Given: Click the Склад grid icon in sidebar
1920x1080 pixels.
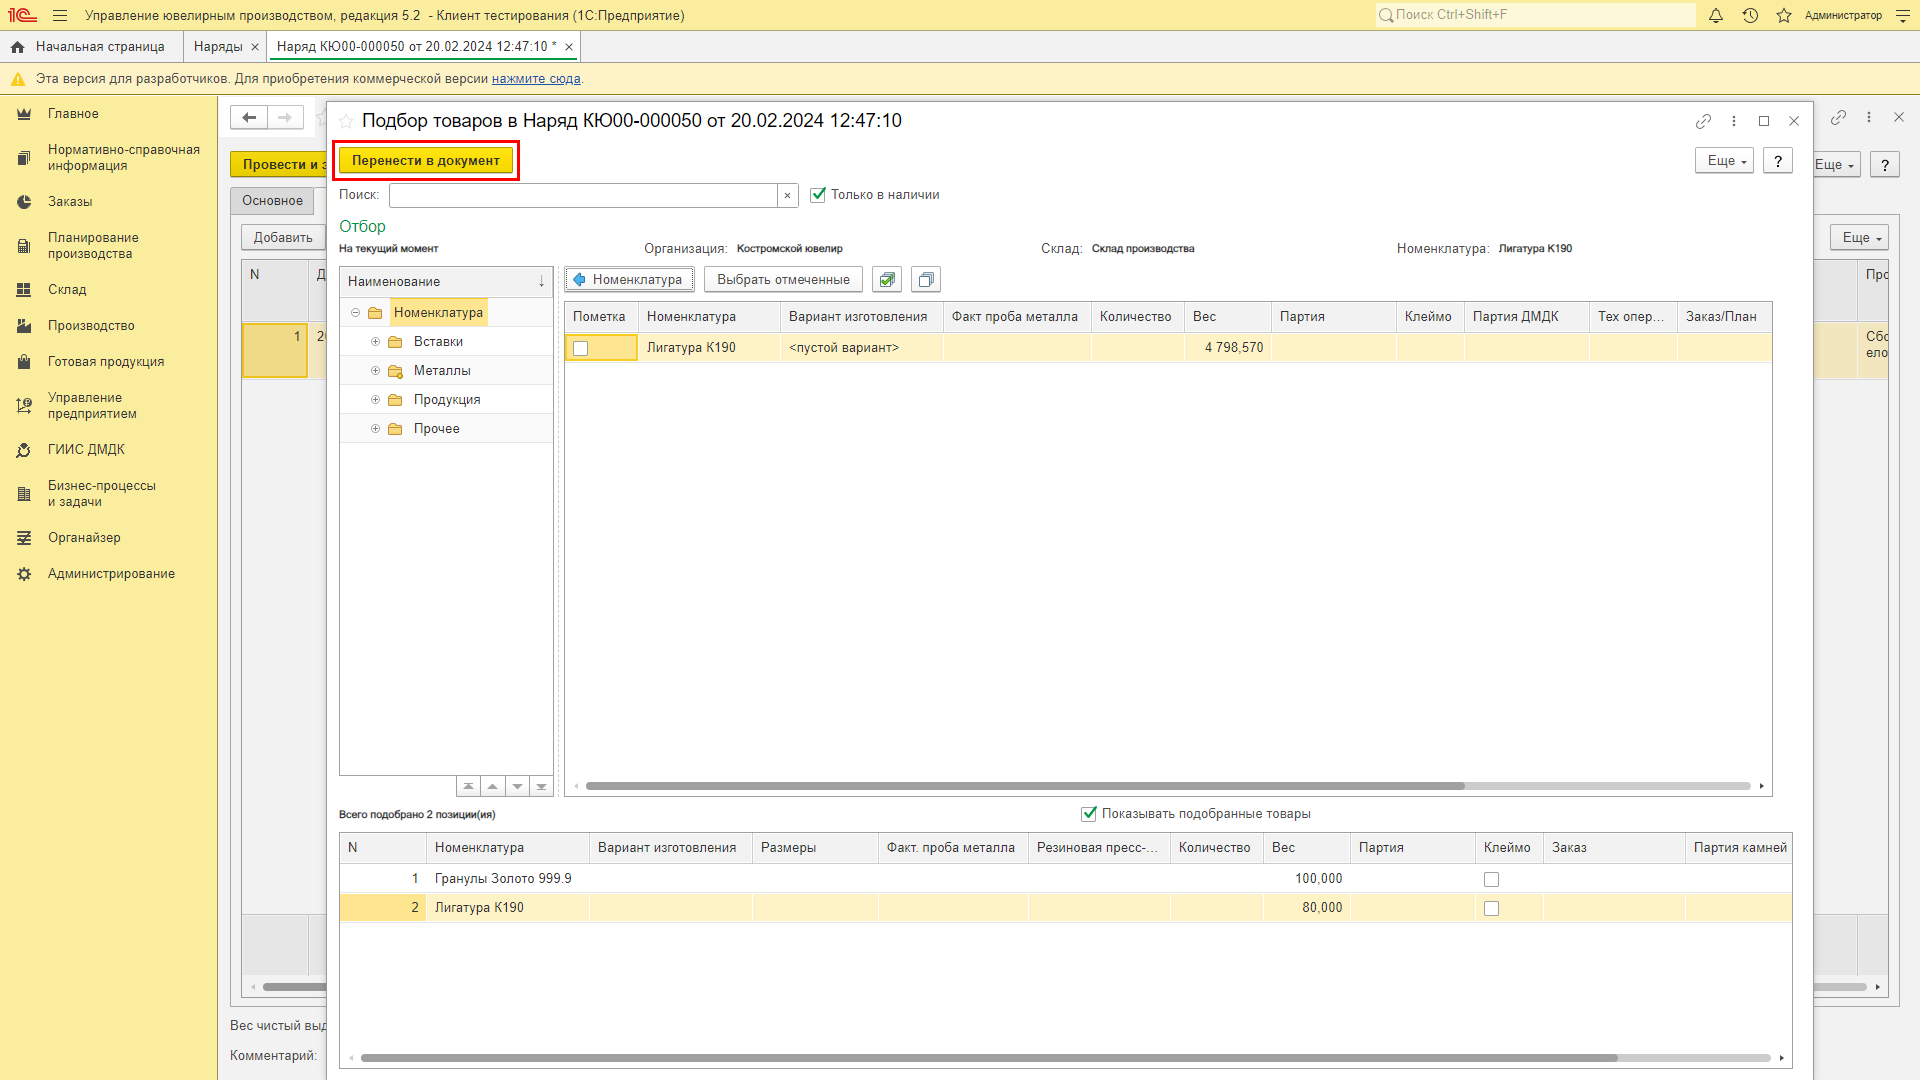Looking at the screenshot, I should pos(24,290).
